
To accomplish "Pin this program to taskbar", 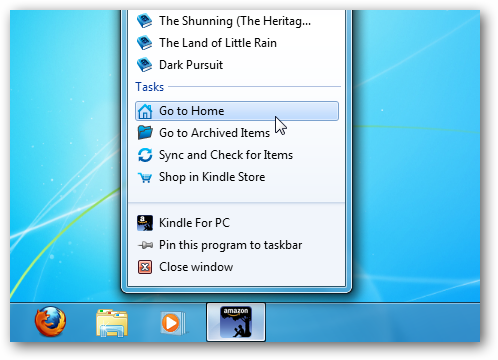I will point(237,245).
